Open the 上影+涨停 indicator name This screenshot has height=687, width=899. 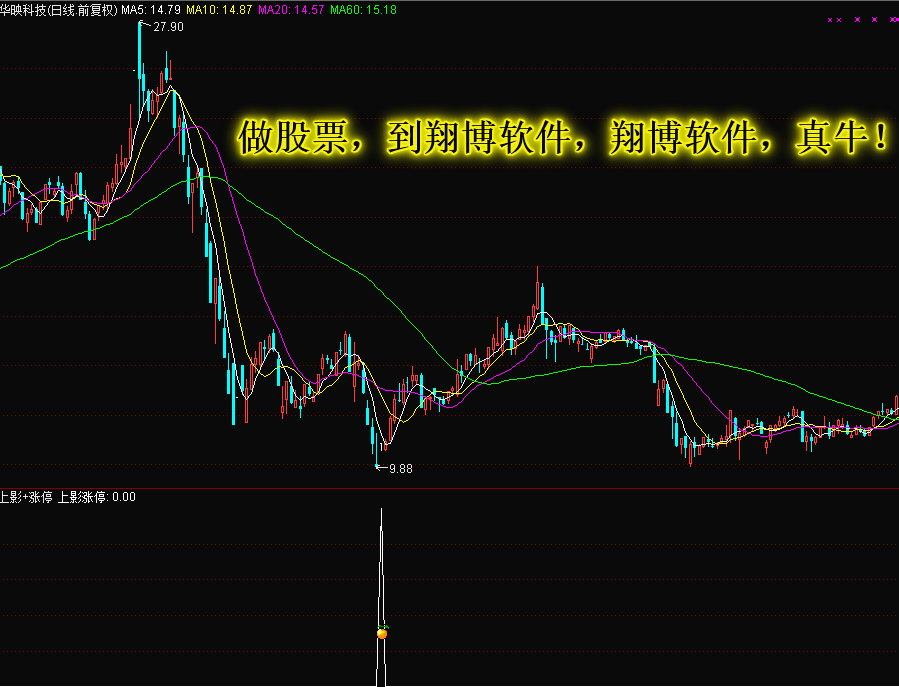click(26, 497)
